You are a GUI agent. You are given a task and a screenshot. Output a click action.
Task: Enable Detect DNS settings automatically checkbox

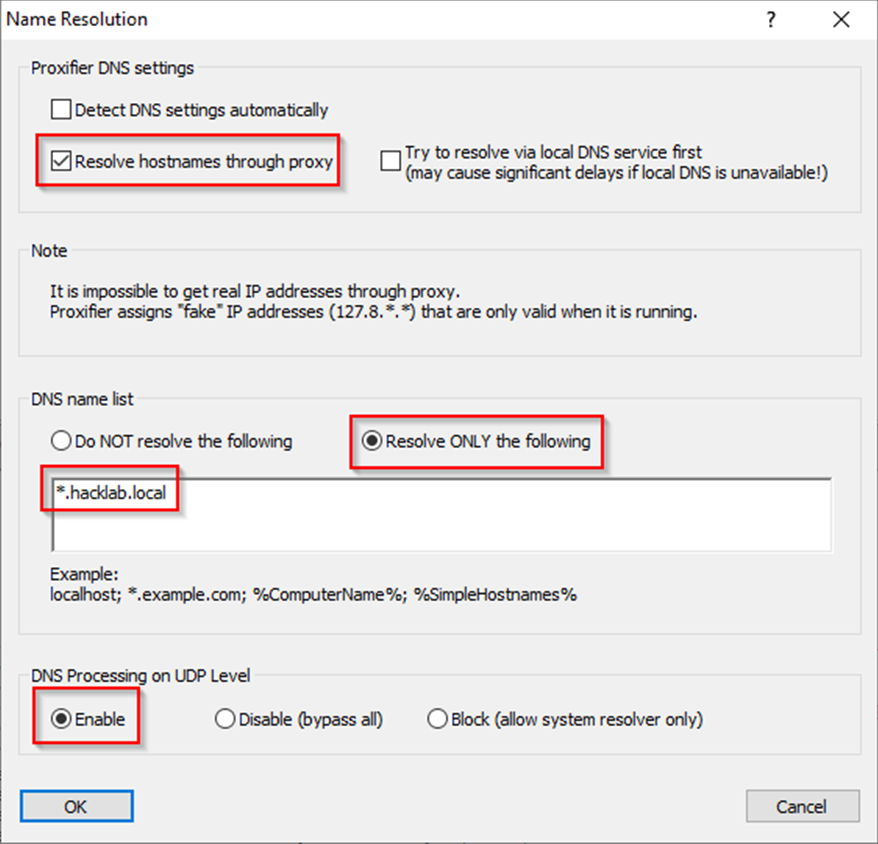[61, 109]
